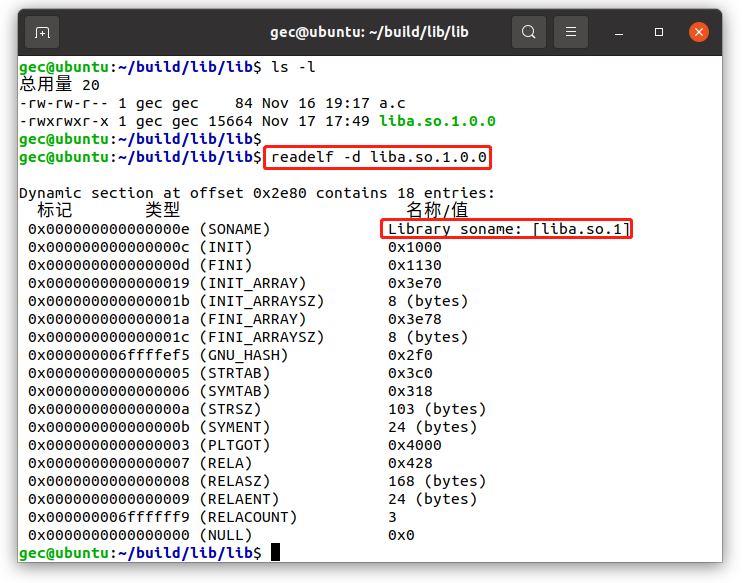Click the readelf -d liba.so.1.0.0 command

click(x=378, y=157)
